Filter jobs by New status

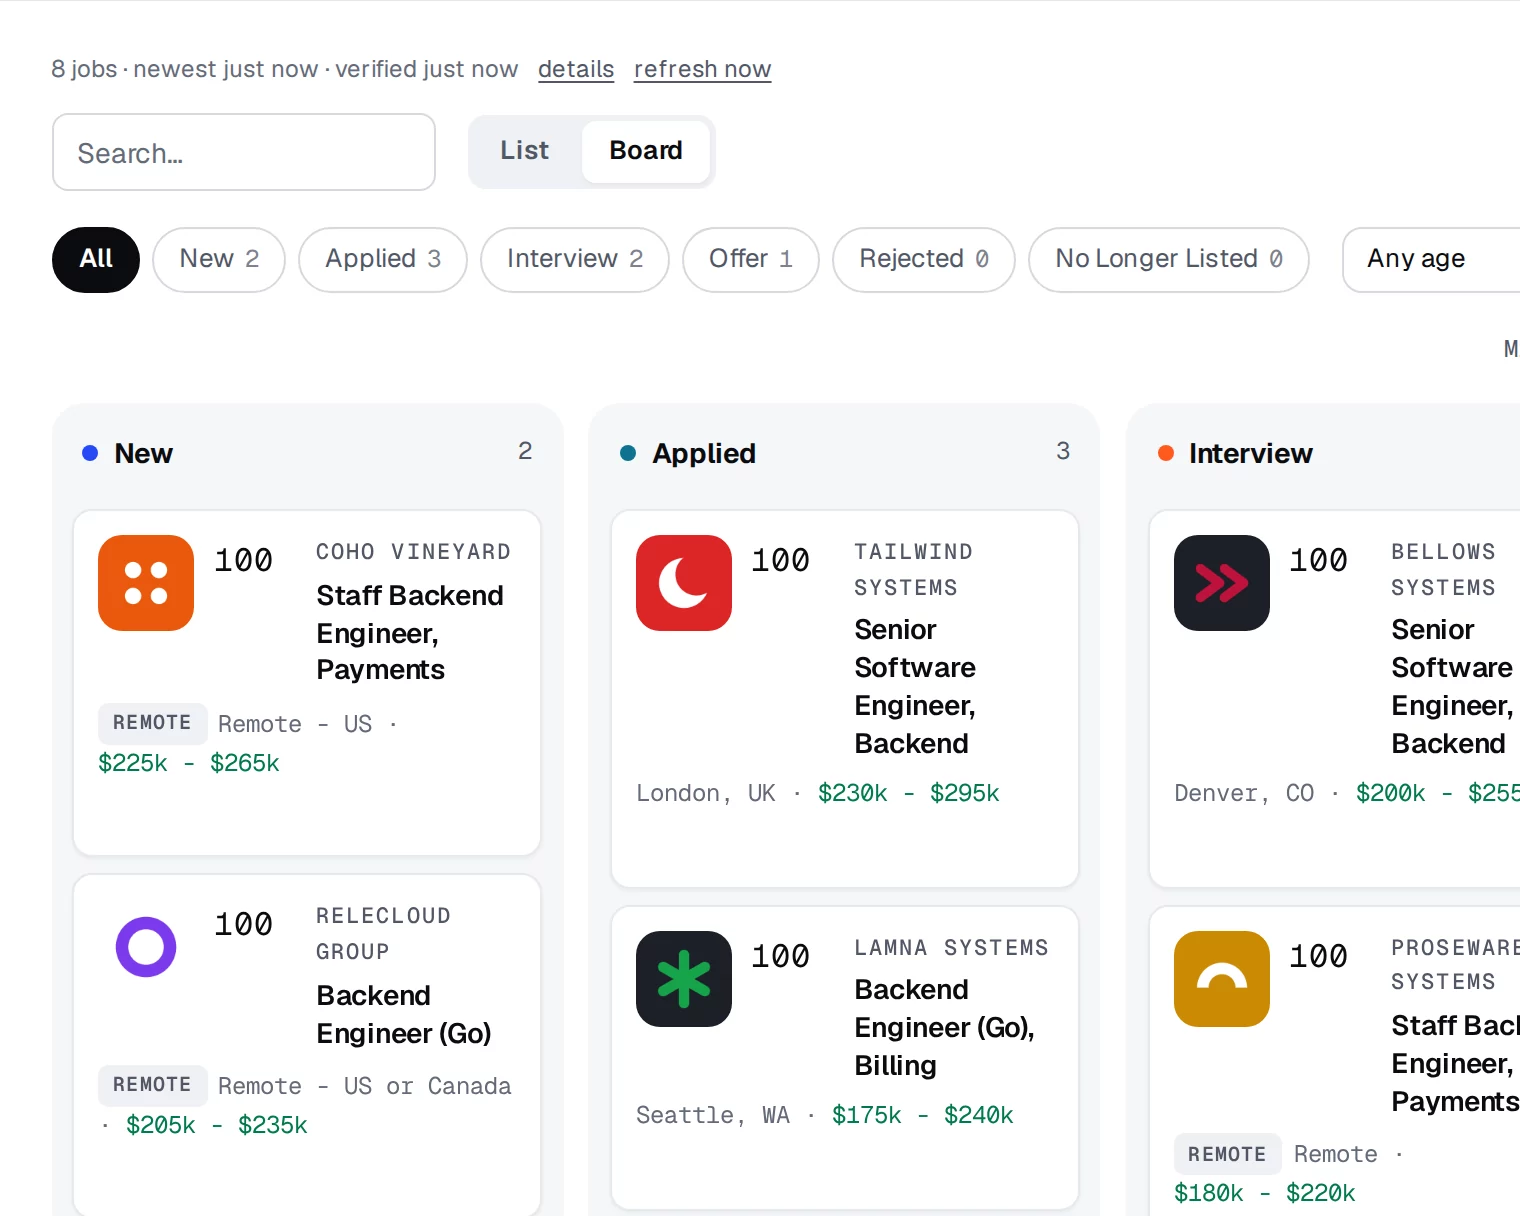219,259
